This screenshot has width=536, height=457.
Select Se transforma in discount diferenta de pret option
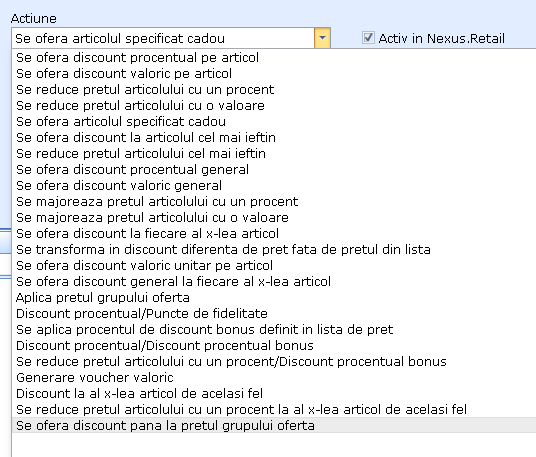[274, 250]
